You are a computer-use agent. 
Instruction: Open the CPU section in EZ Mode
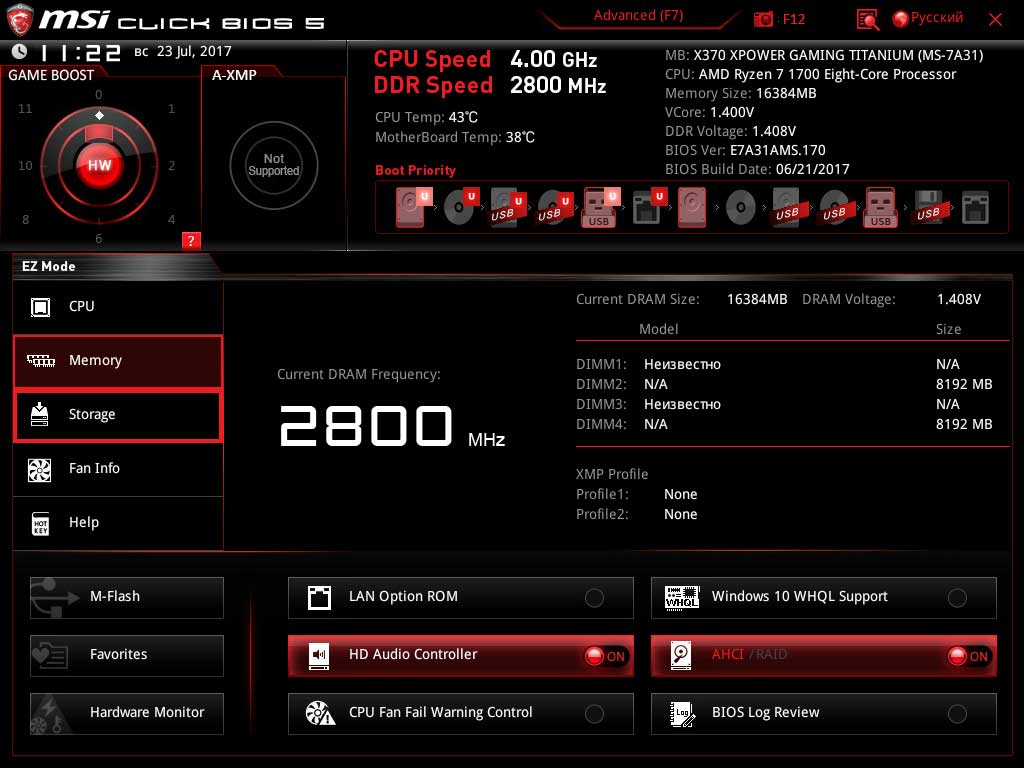click(x=118, y=306)
